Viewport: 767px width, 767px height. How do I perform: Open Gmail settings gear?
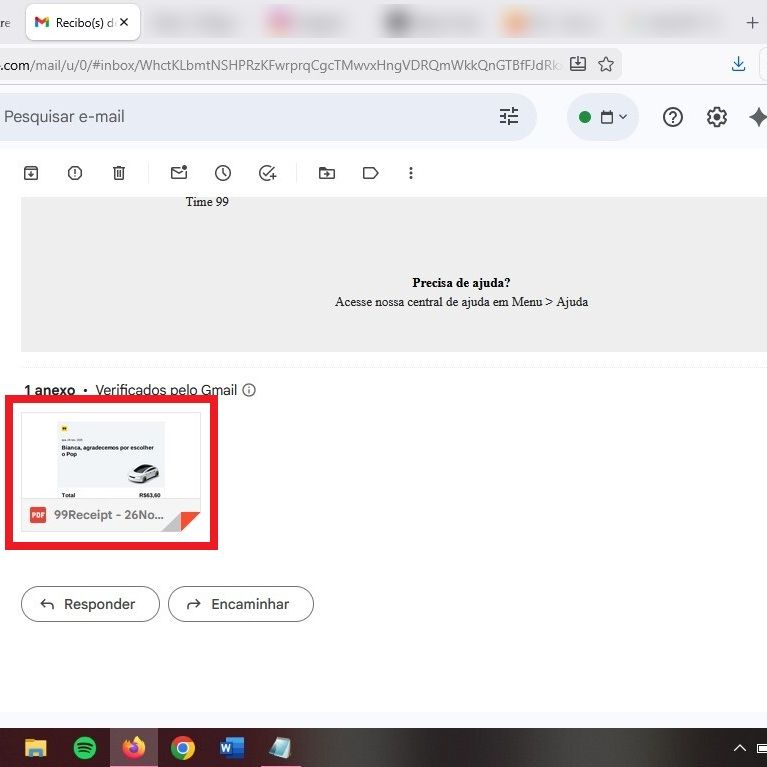[x=717, y=117]
